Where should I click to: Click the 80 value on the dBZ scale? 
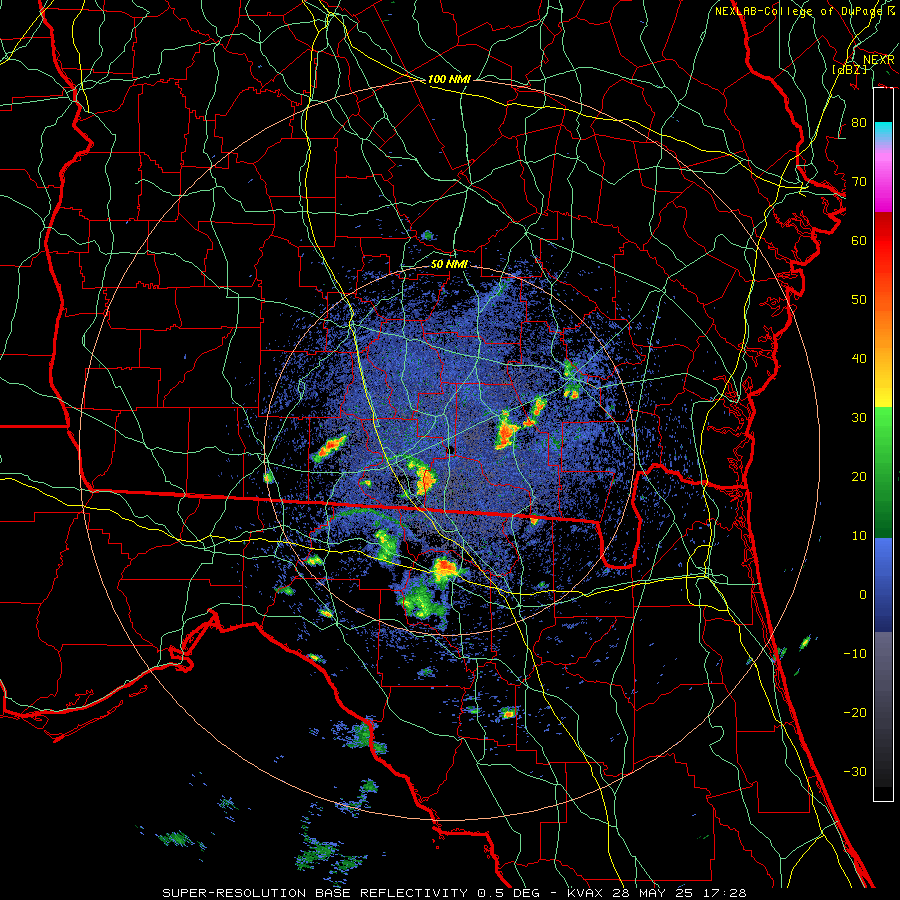coord(859,122)
